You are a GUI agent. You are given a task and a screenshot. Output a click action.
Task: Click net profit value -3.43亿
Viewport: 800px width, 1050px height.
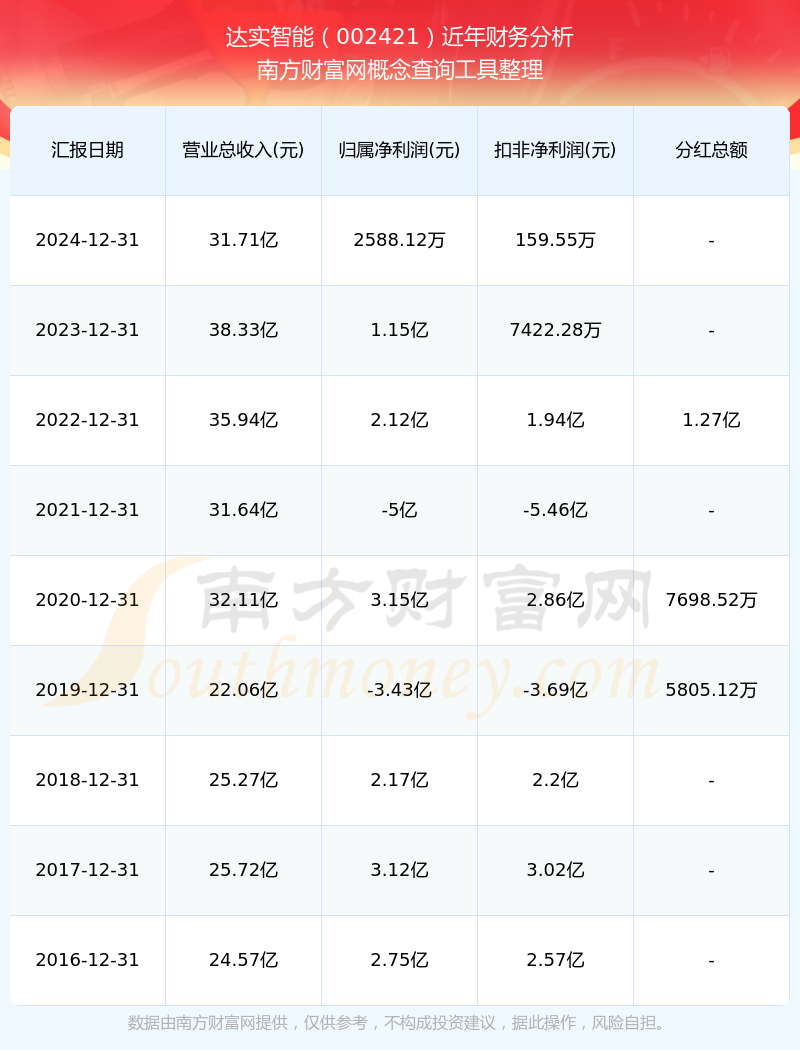coord(400,690)
